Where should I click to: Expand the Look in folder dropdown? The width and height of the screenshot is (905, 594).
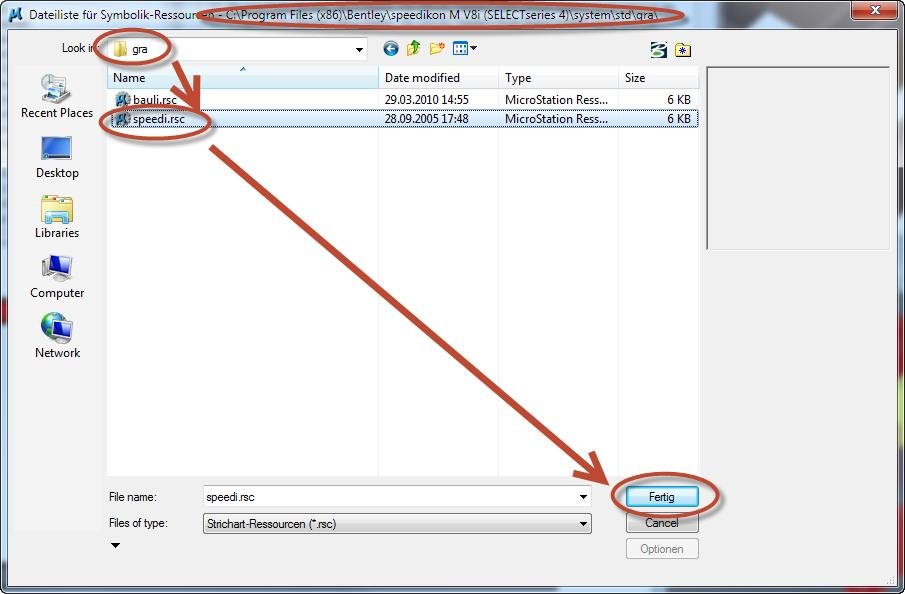pyautogui.click(x=359, y=50)
